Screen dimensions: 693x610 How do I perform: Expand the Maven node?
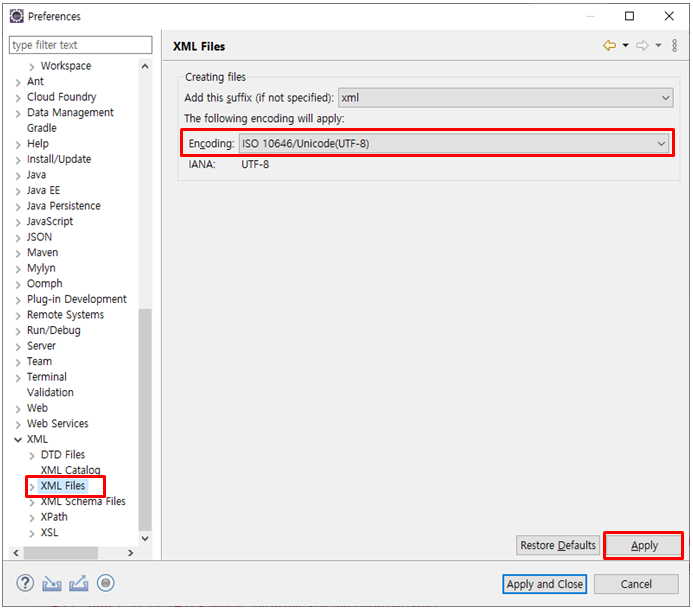coord(18,254)
